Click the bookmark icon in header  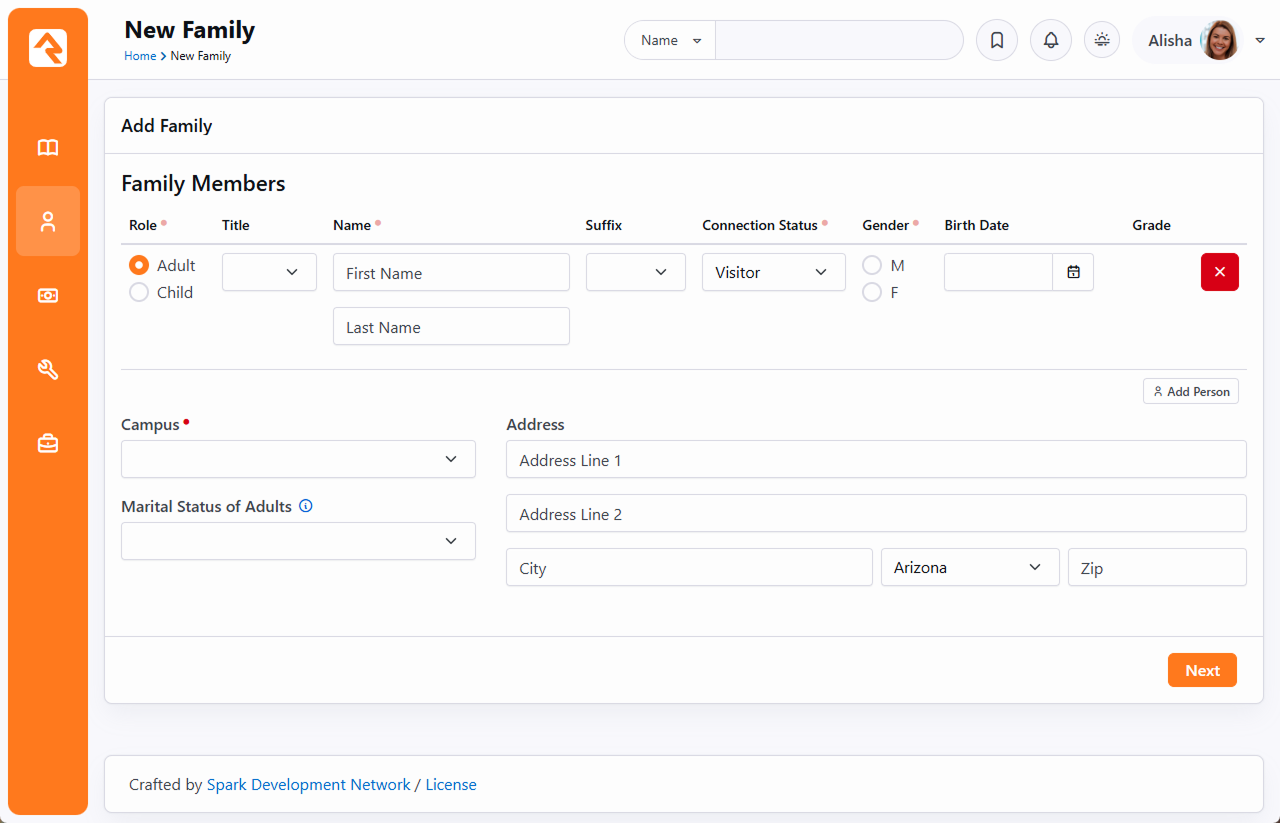coord(996,41)
